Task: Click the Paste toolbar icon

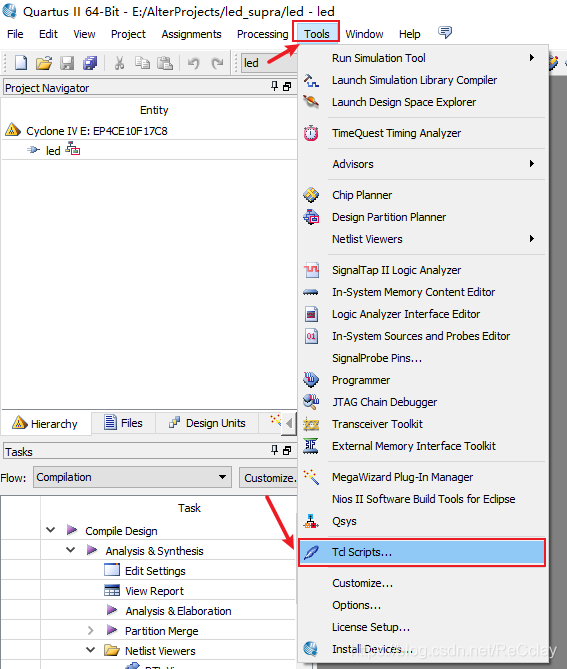Action: tap(165, 63)
